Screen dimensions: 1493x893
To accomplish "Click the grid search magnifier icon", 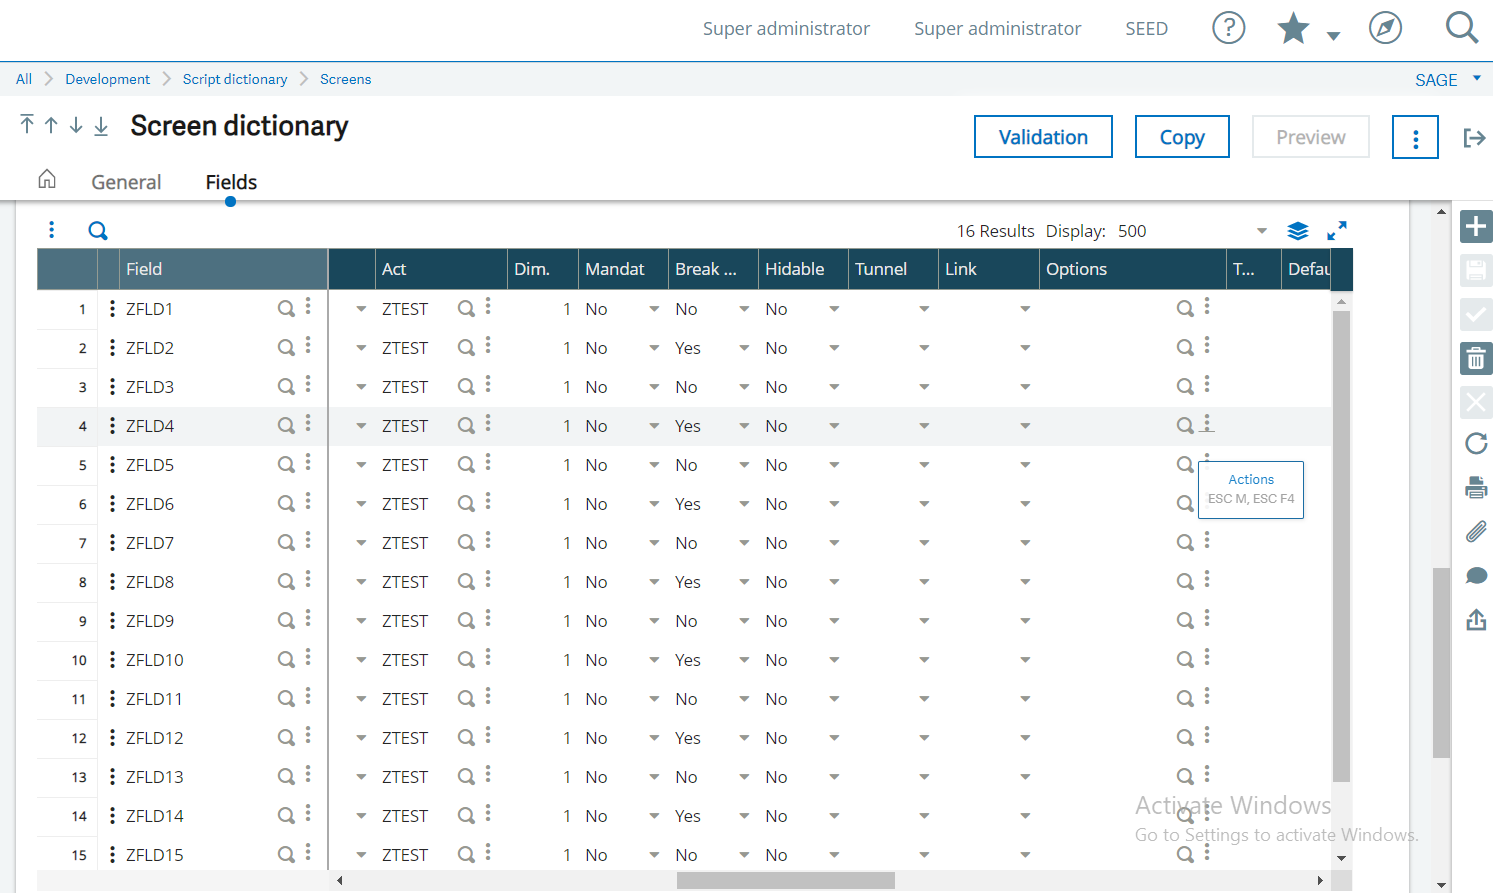I will coord(98,231).
